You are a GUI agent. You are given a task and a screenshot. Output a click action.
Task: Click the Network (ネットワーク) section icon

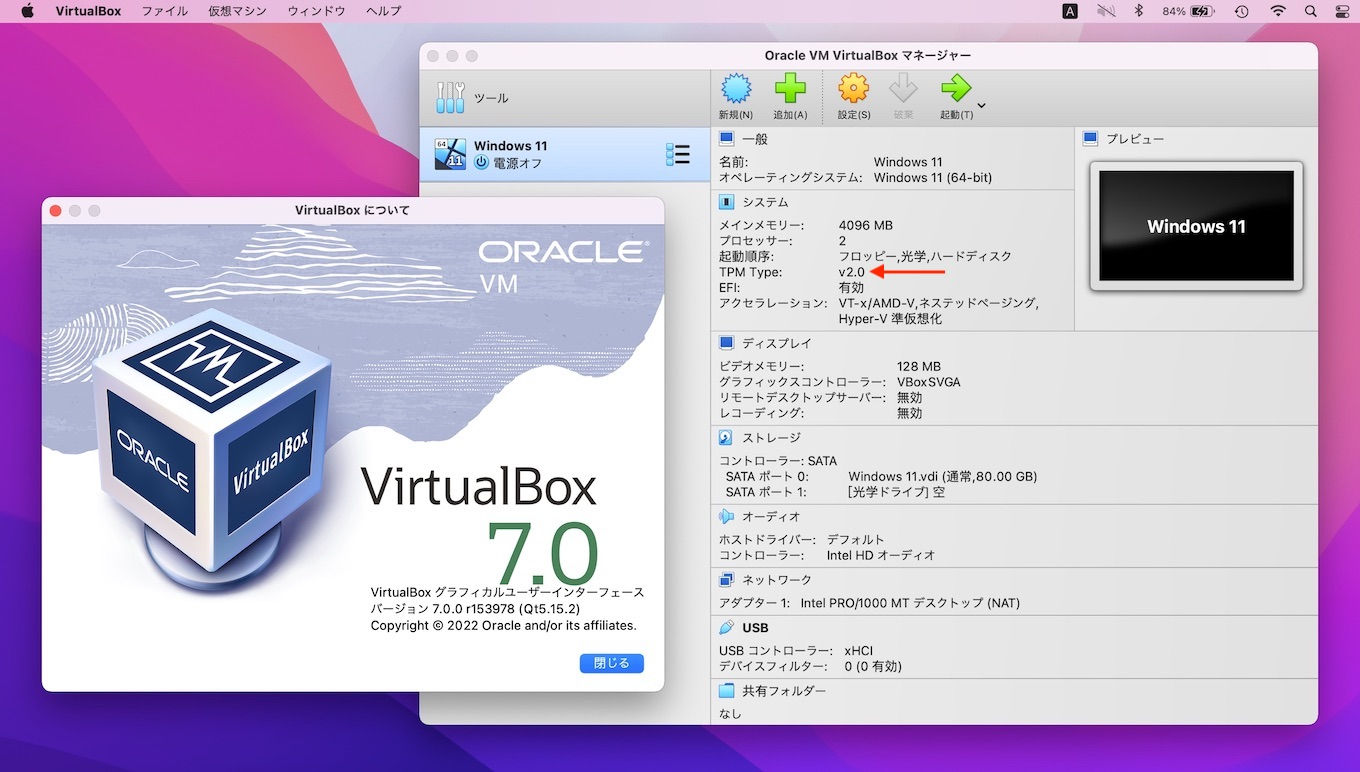(727, 579)
